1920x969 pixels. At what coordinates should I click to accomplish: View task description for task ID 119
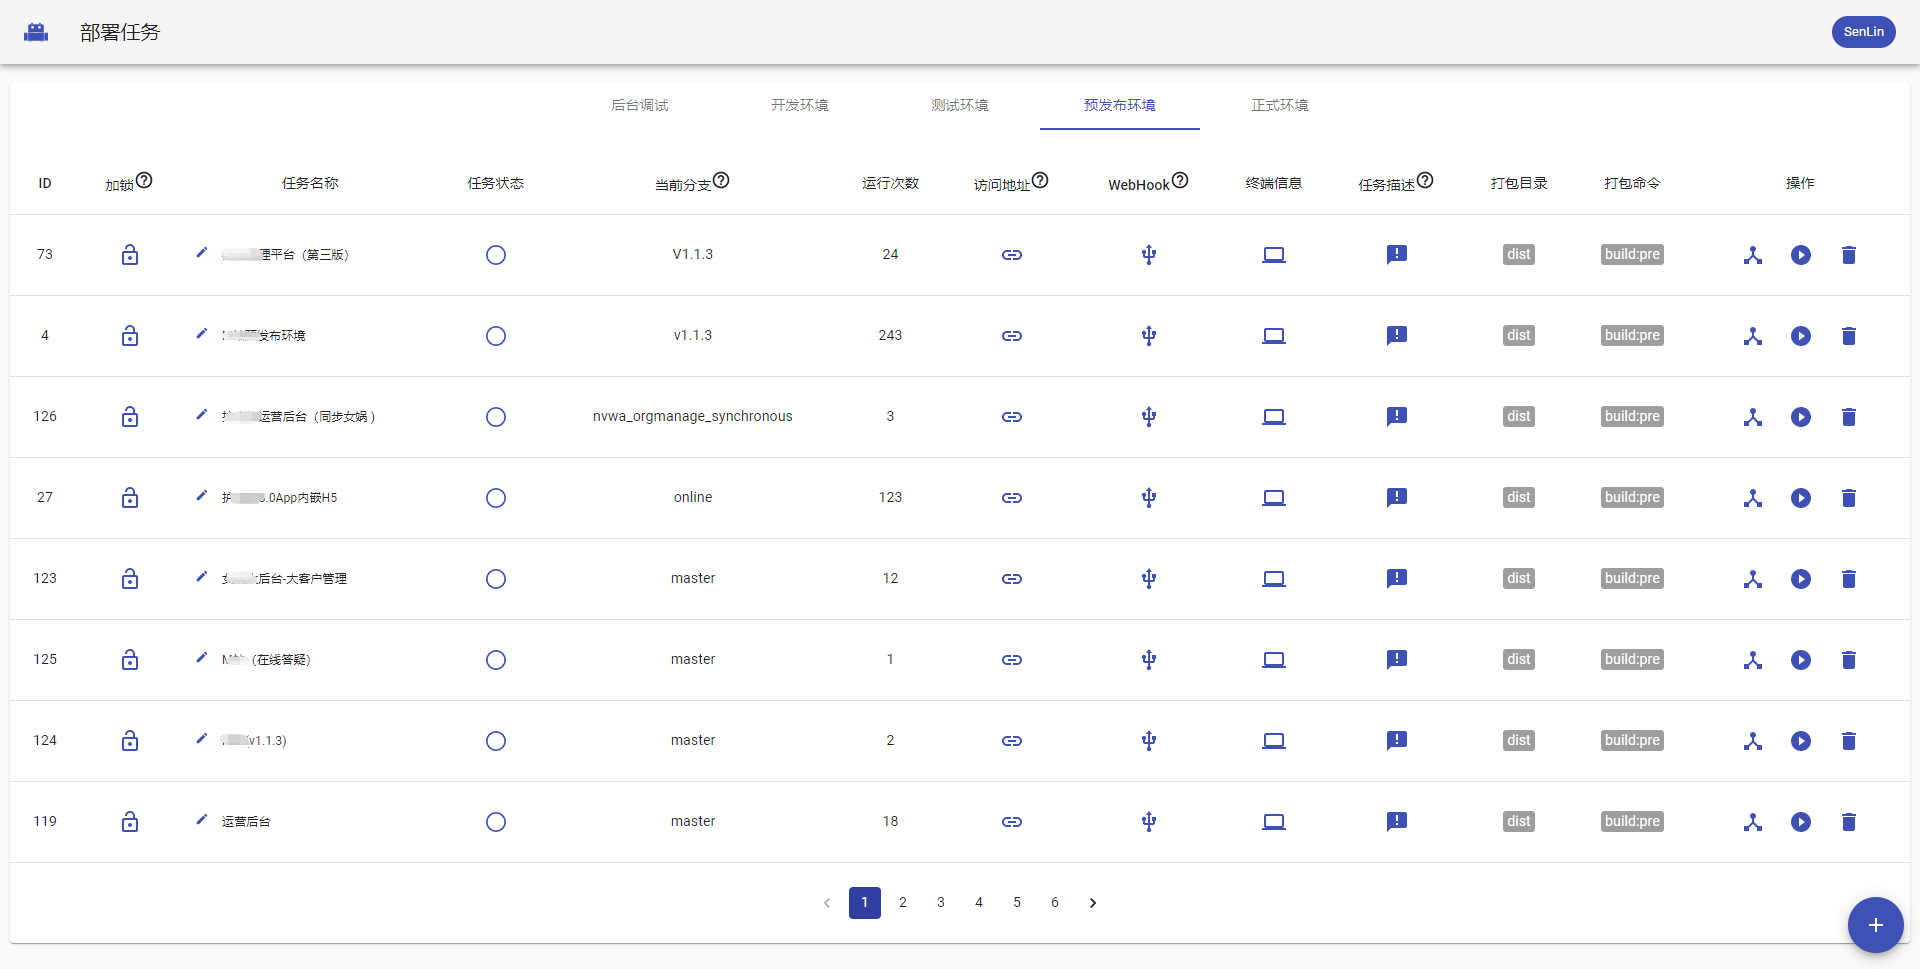pos(1397,822)
